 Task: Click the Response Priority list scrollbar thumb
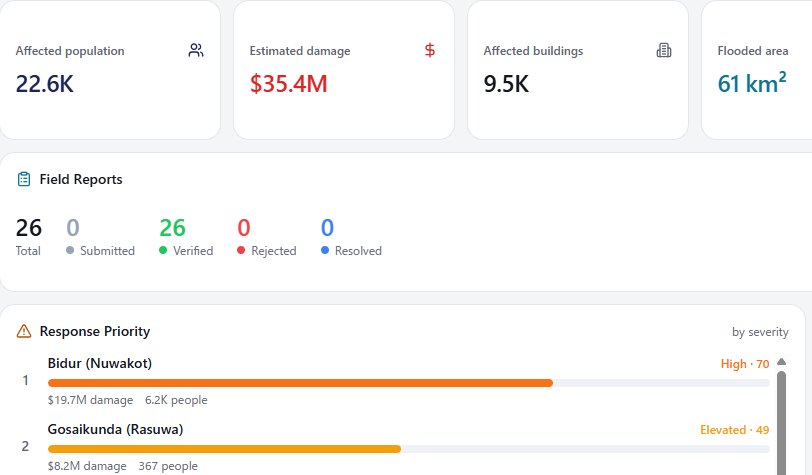[781, 423]
